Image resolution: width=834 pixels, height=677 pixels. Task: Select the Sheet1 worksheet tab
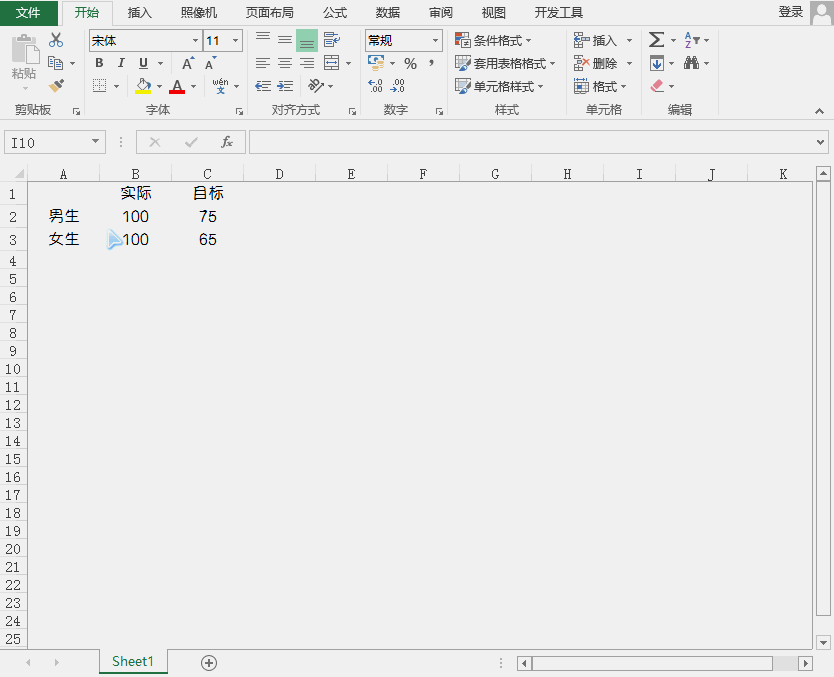[133, 661]
